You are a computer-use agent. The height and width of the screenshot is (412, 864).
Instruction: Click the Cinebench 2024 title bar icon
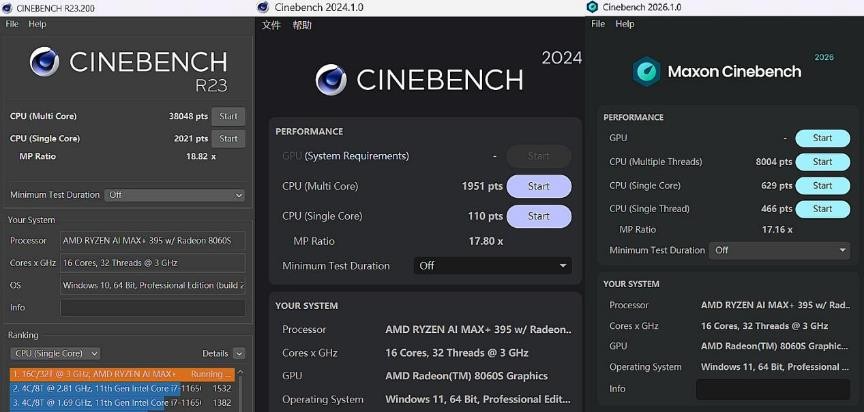tap(263, 7)
